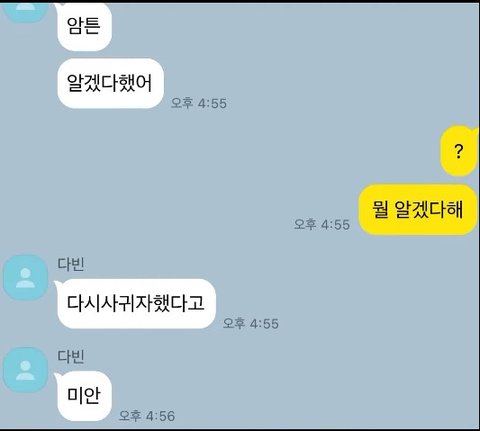Image resolution: width=480 pixels, height=431 pixels.
Task: Open 다빈's avatar beside the 미안 message
Action: pos(26,370)
